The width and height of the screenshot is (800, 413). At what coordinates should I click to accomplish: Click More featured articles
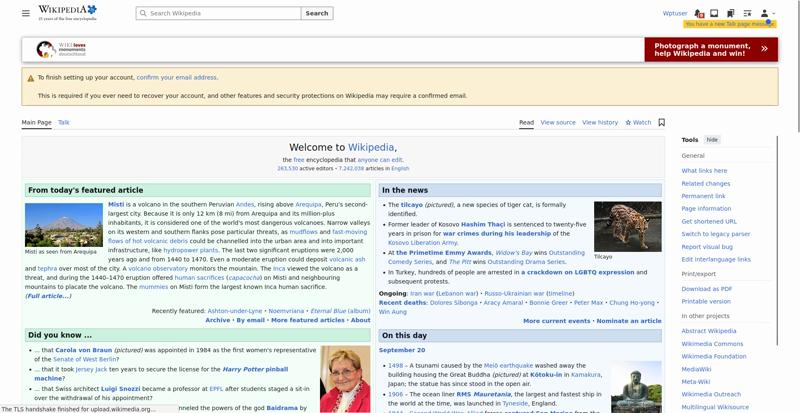click(308, 320)
